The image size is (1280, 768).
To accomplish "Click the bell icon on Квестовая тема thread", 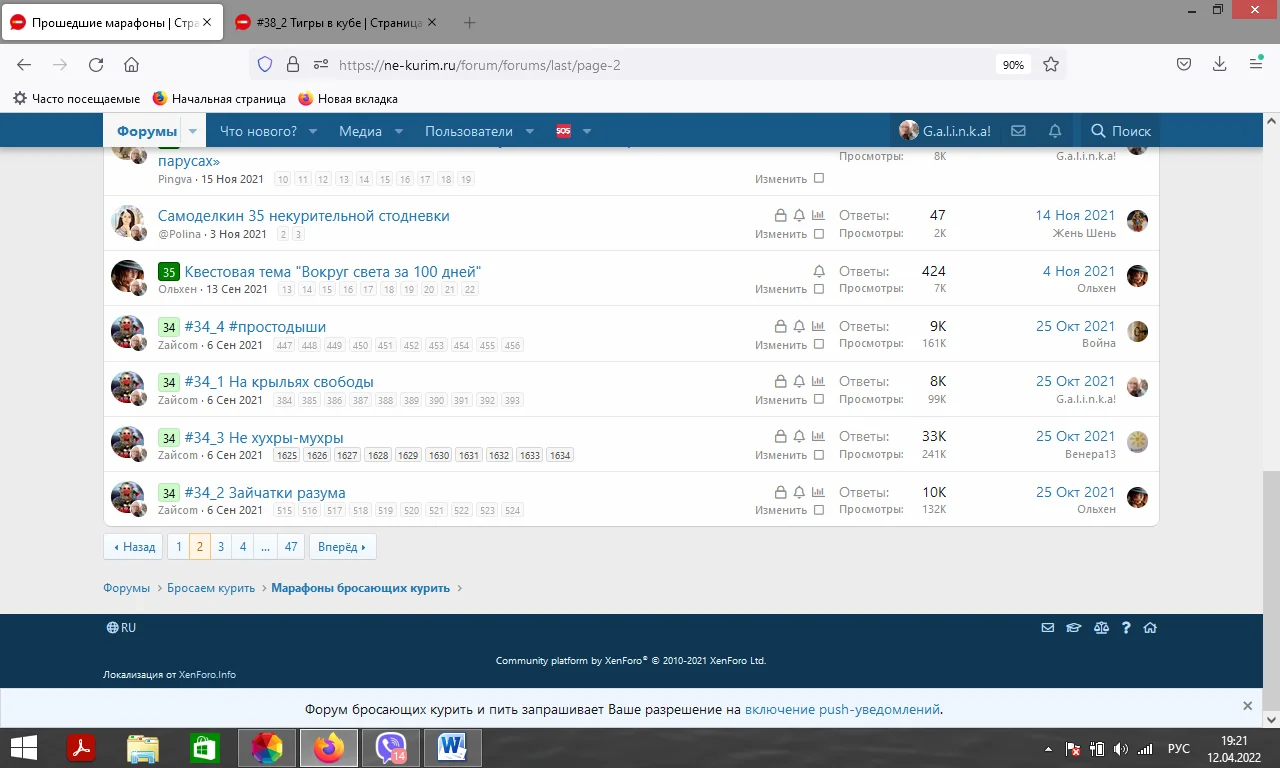I will (819, 271).
